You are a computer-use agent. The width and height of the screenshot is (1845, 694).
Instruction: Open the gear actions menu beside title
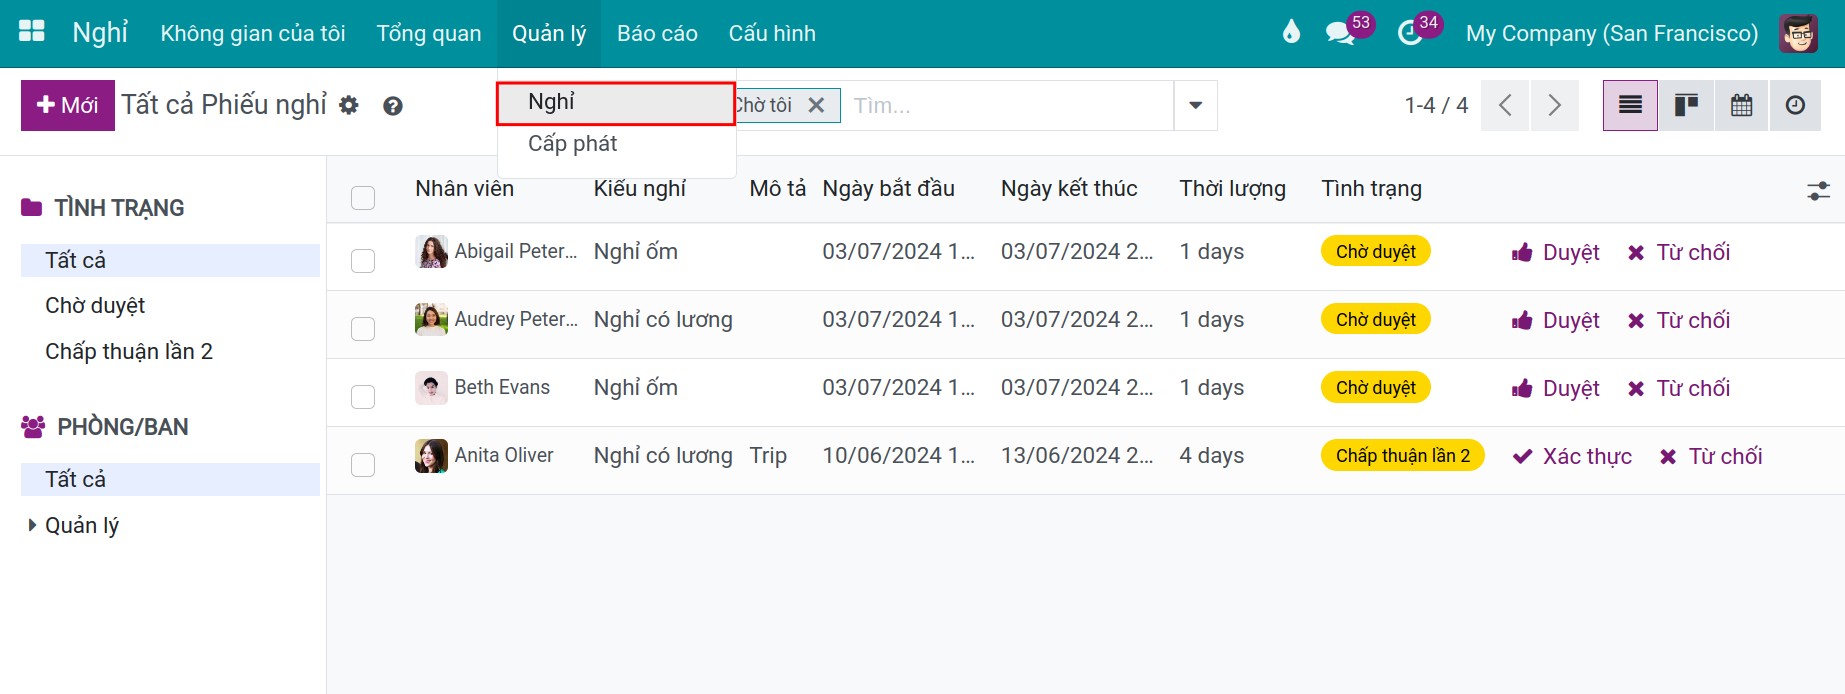(348, 105)
